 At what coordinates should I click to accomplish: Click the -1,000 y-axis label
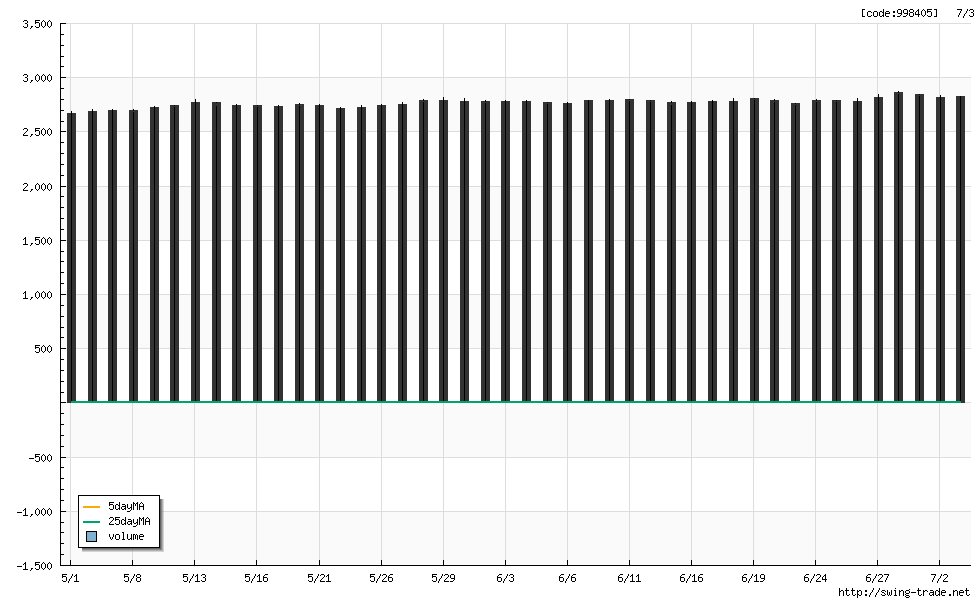point(35,512)
